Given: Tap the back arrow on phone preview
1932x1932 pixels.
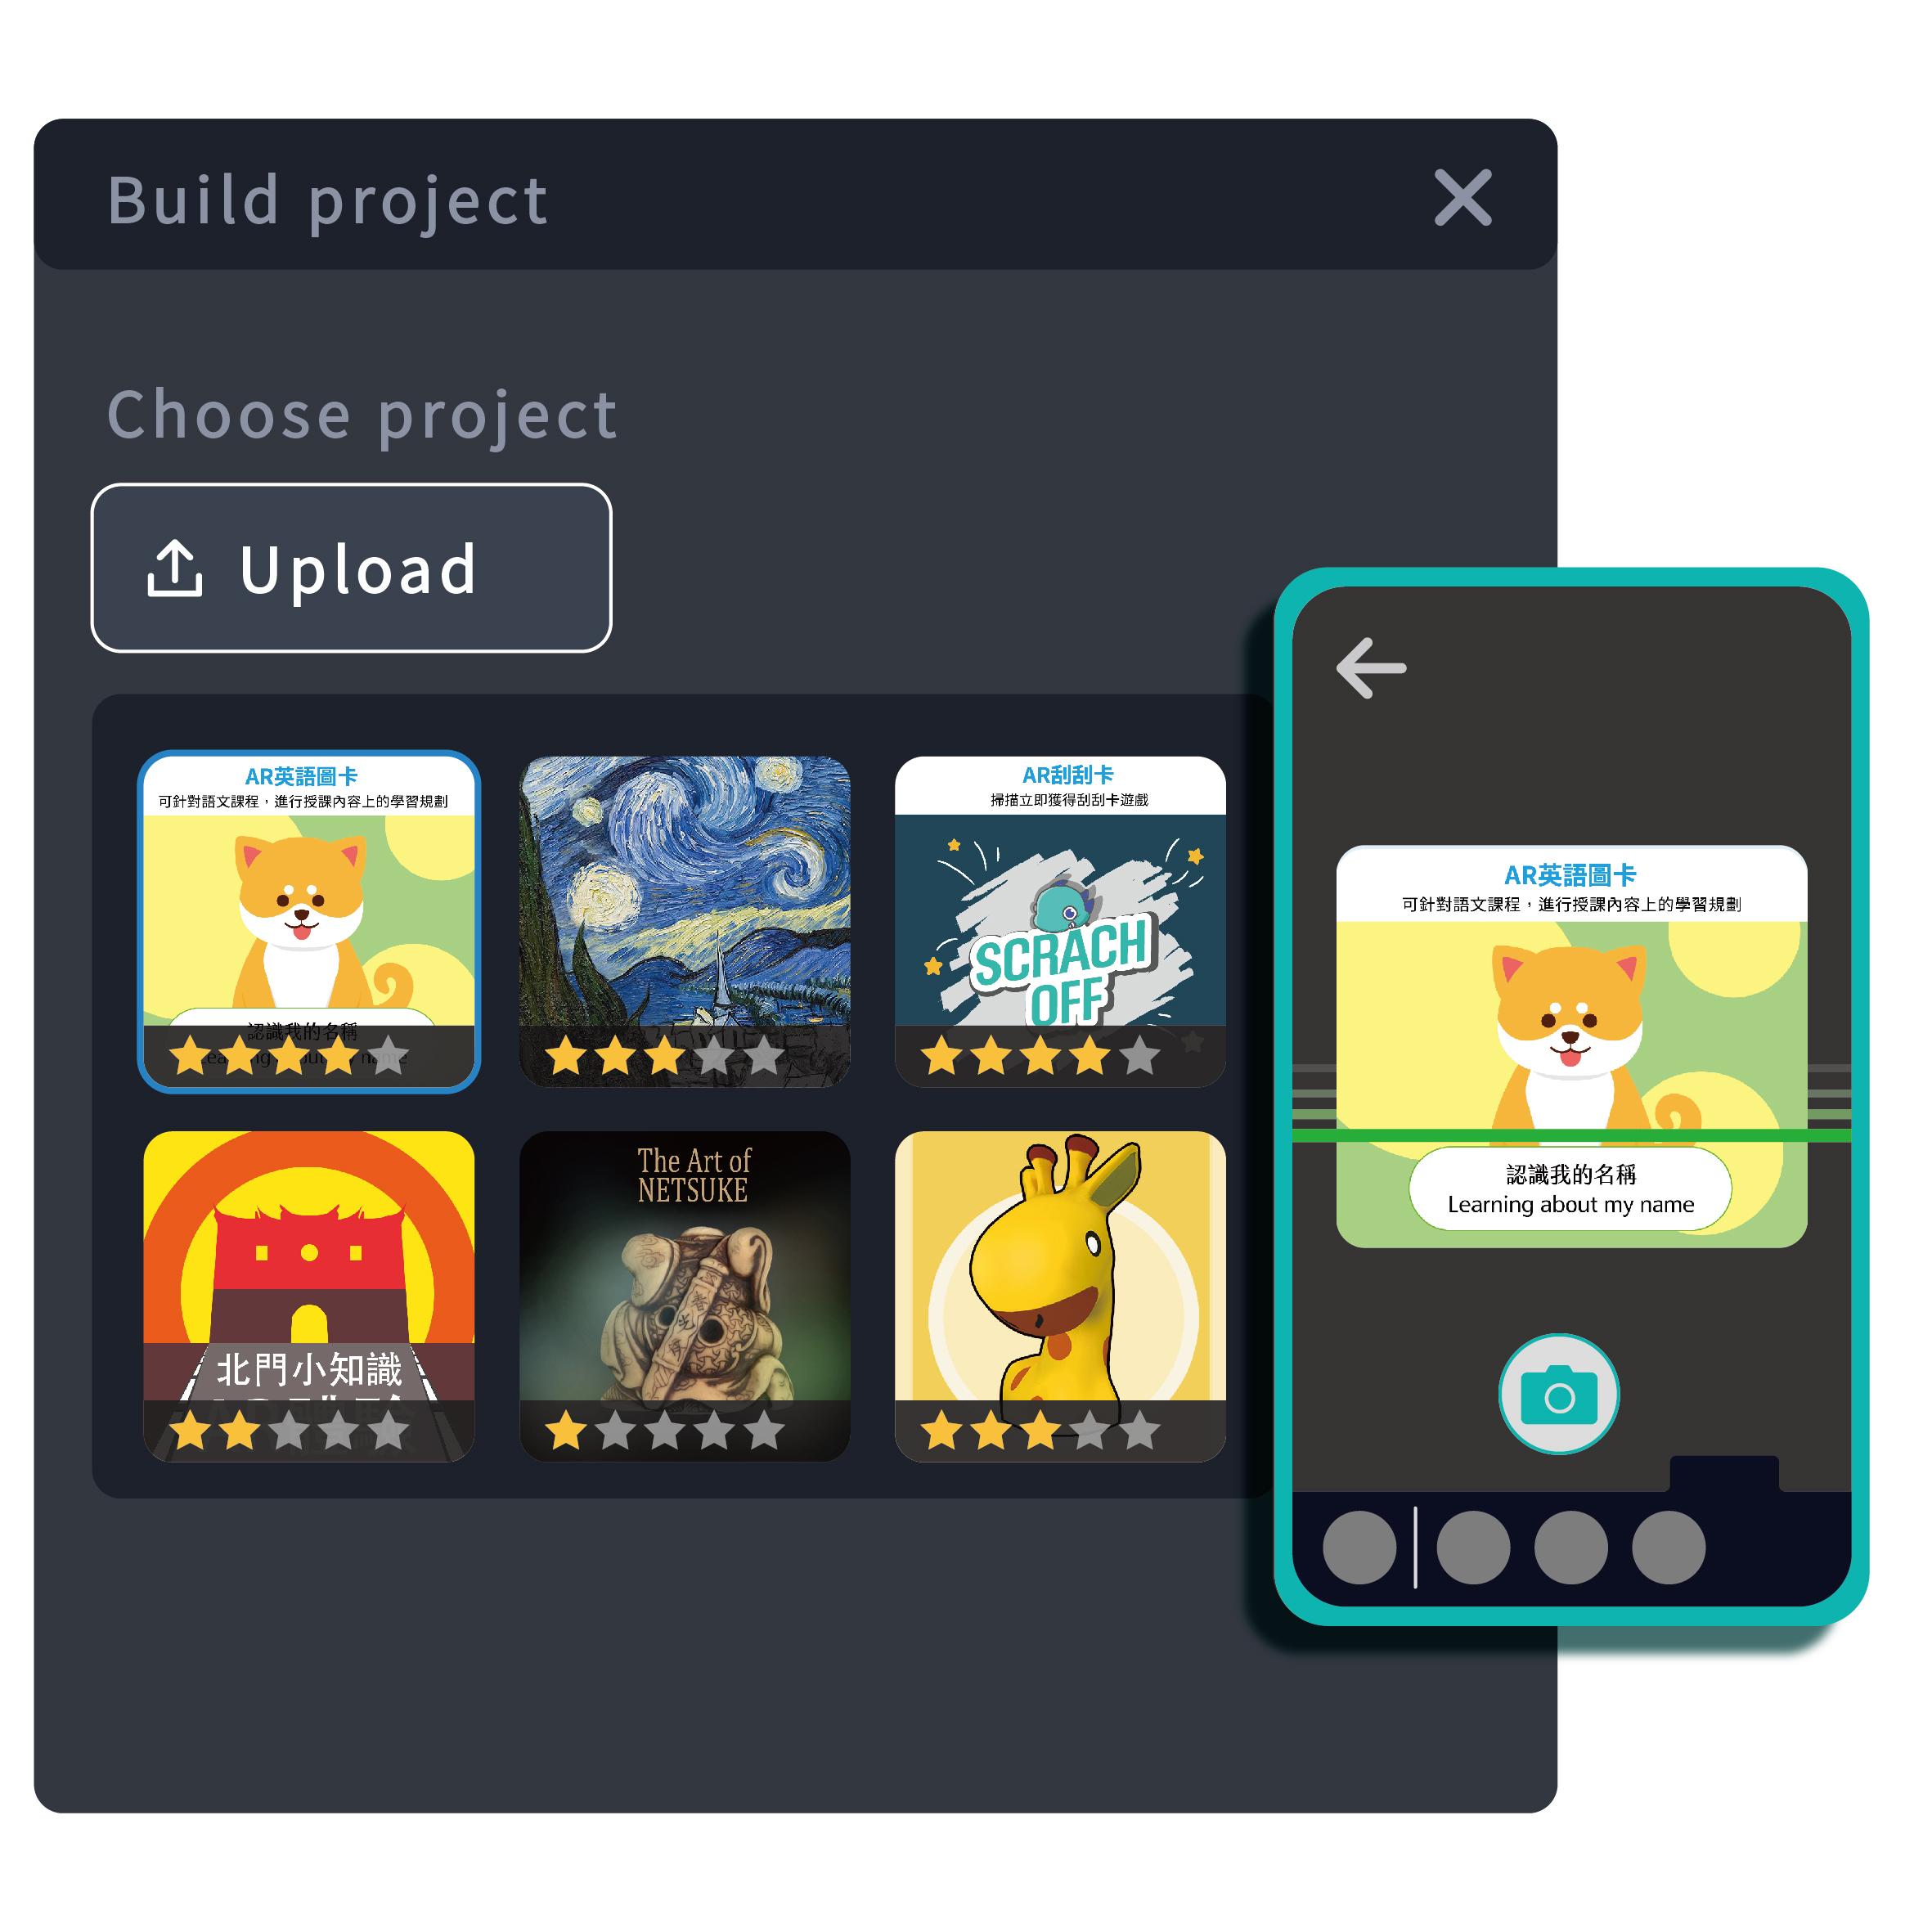Looking at the screenshot, I should pos(1371,667).
